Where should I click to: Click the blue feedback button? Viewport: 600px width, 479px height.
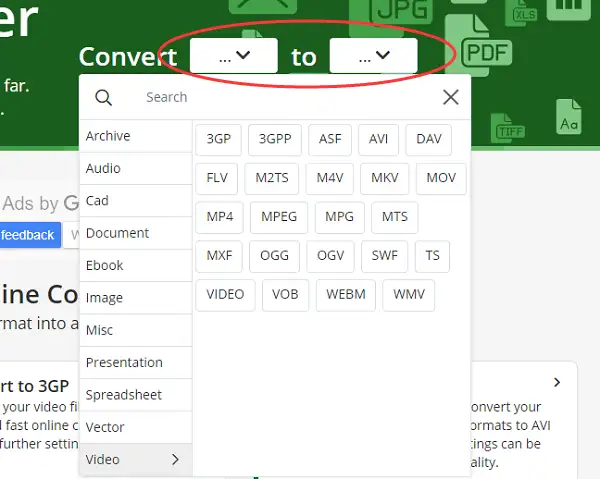(30, 235)
